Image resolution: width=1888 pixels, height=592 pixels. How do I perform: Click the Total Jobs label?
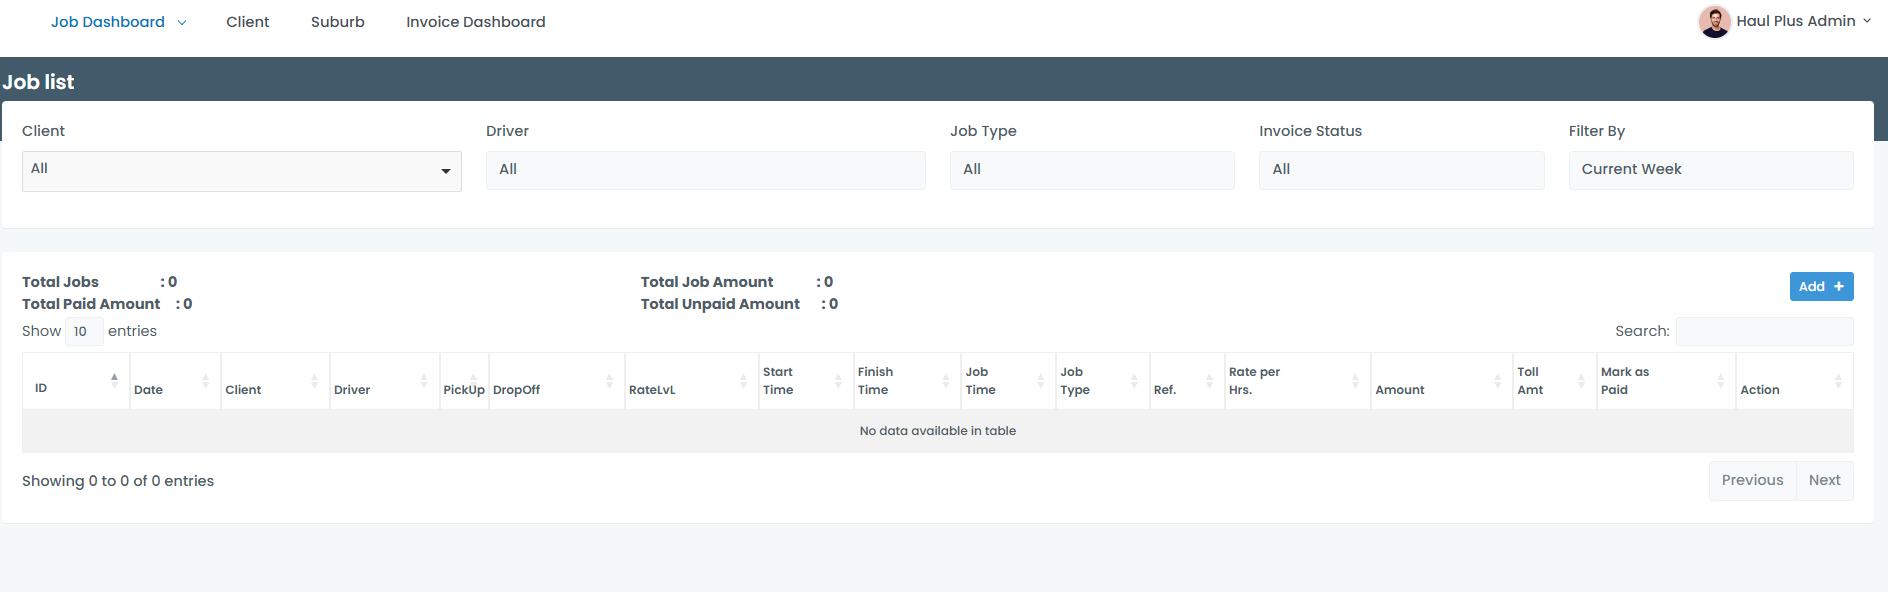[x=60, y=282]
